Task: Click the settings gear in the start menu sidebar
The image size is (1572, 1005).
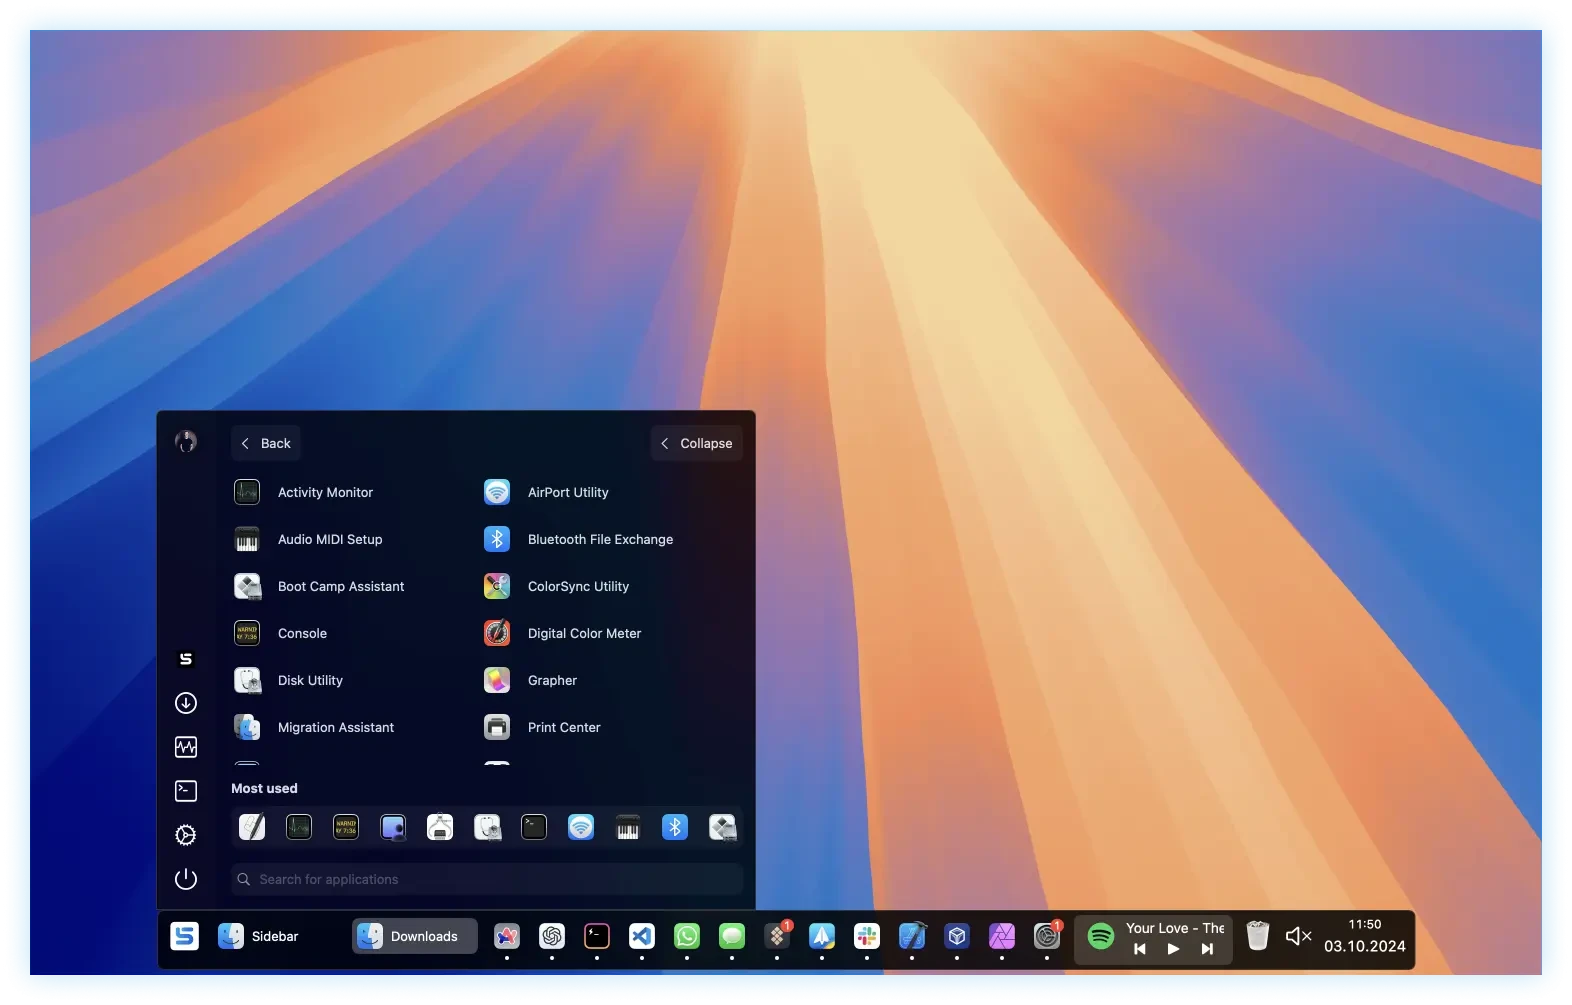Action: [186, 835]
